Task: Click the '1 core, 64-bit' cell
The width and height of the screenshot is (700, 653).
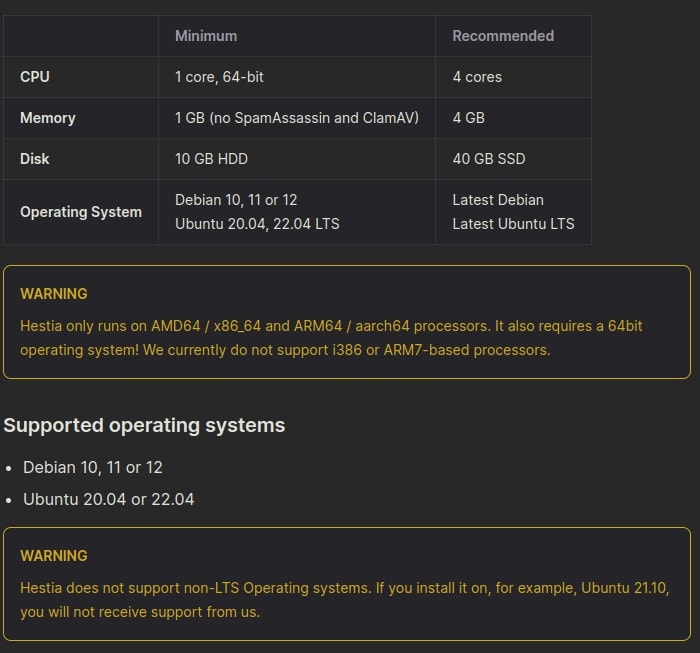Action: (x=219, y=77)
